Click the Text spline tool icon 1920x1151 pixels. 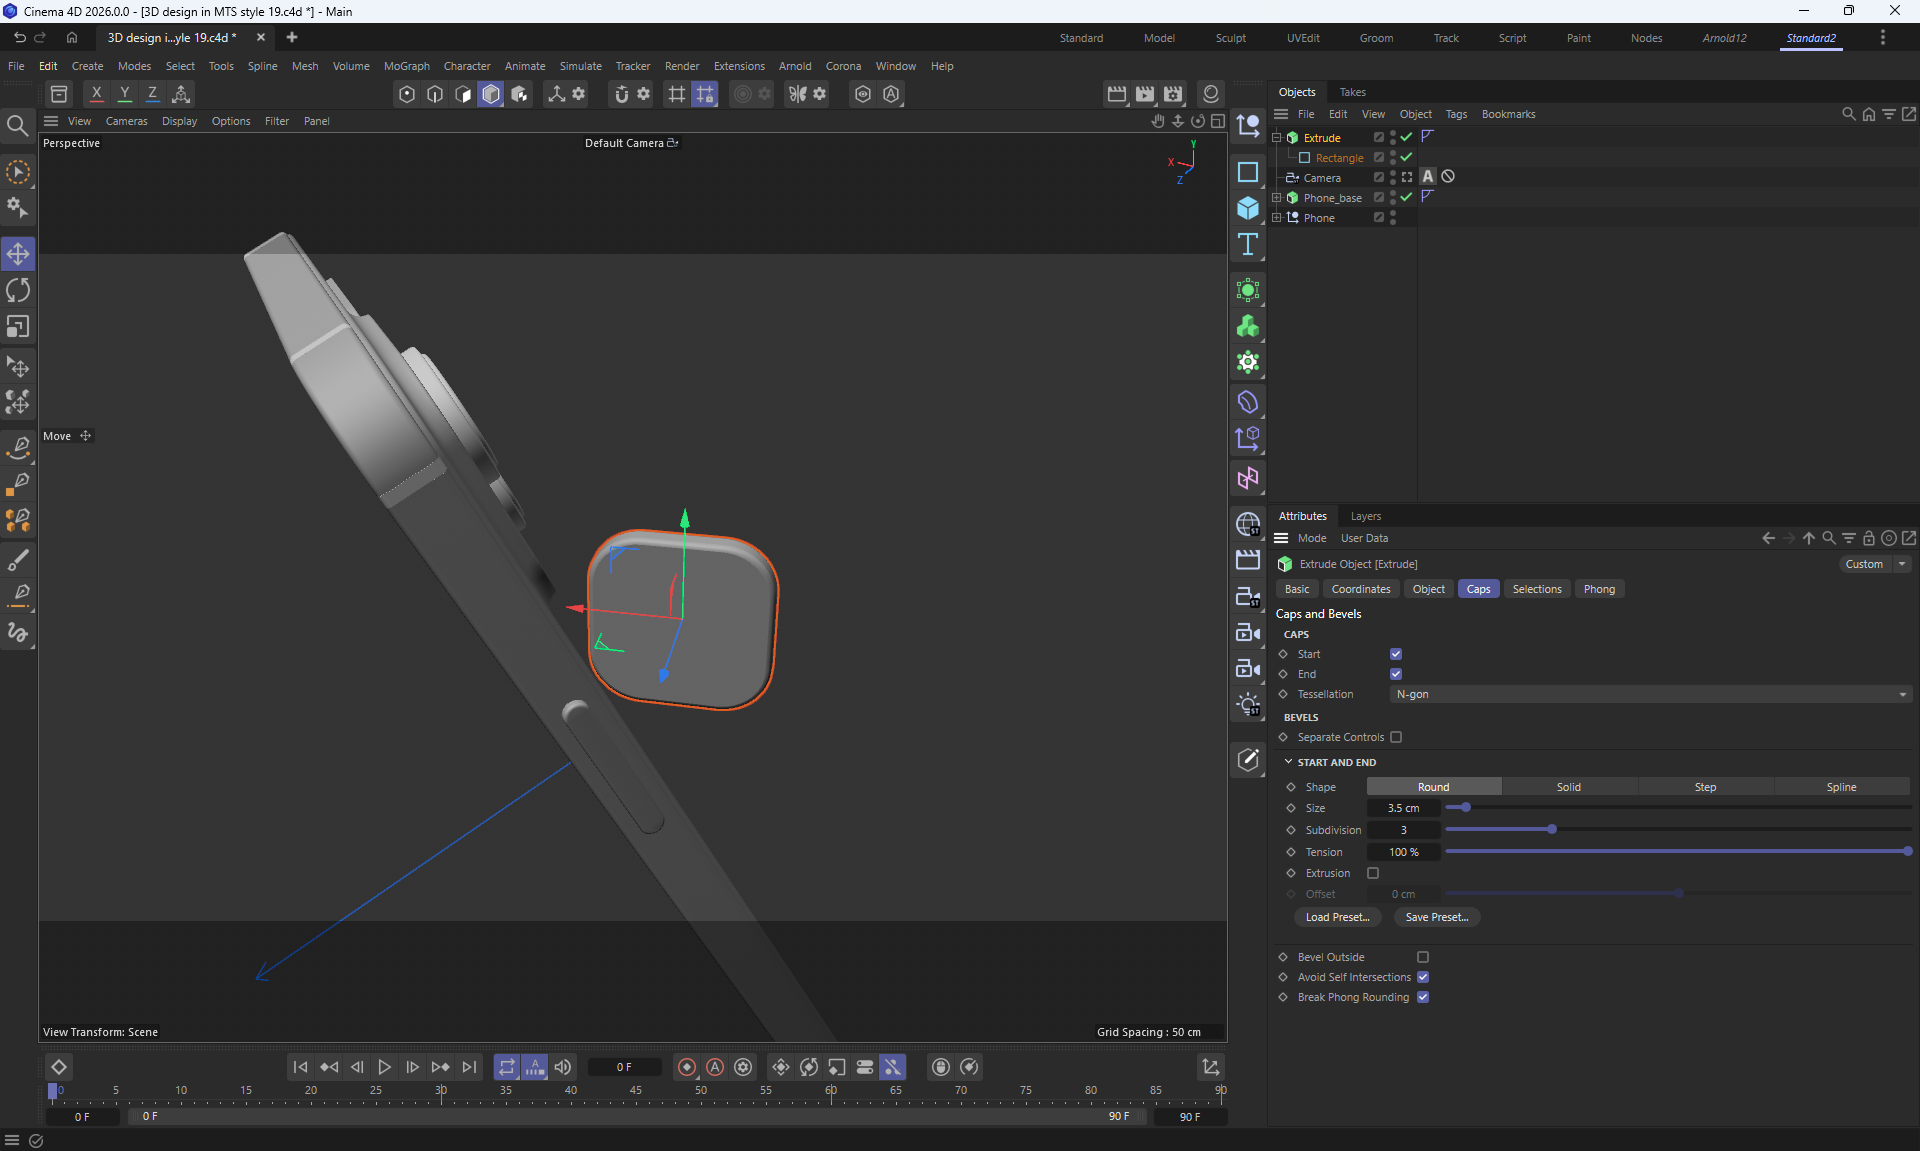click(x=1248, y=245)
